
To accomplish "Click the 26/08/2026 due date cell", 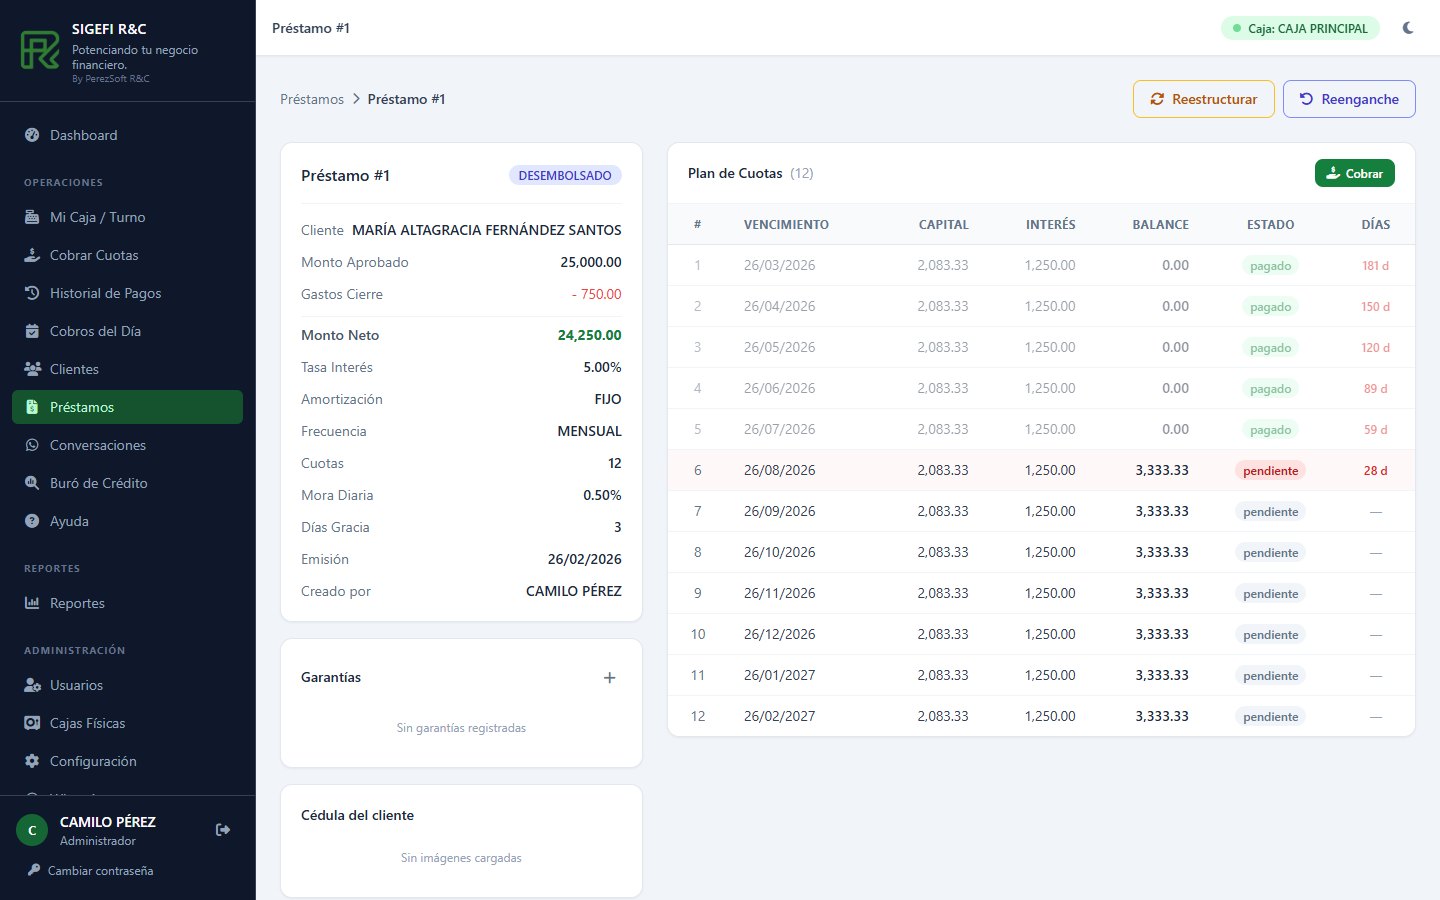I will [780, 470].
